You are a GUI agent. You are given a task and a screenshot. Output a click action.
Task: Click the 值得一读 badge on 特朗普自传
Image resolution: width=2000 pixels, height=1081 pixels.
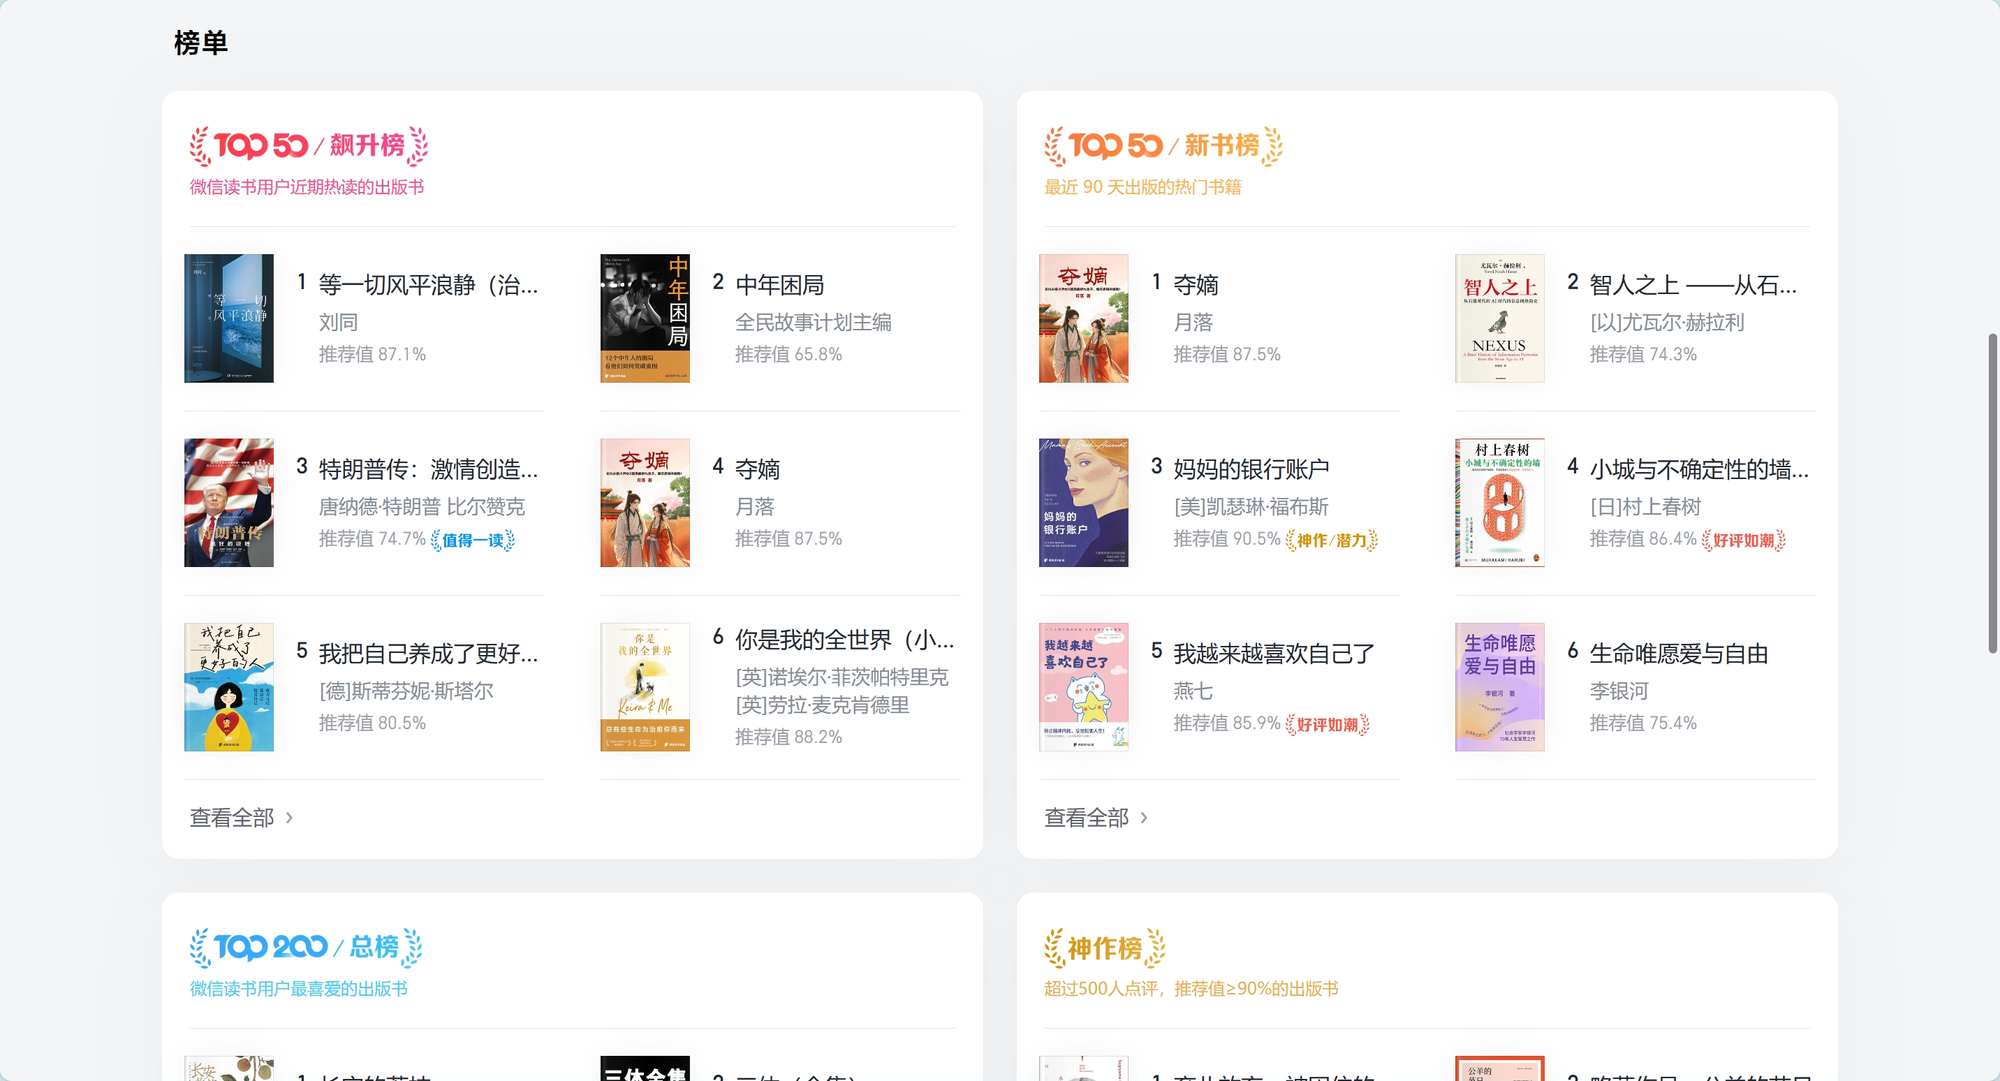click(473, 541)
